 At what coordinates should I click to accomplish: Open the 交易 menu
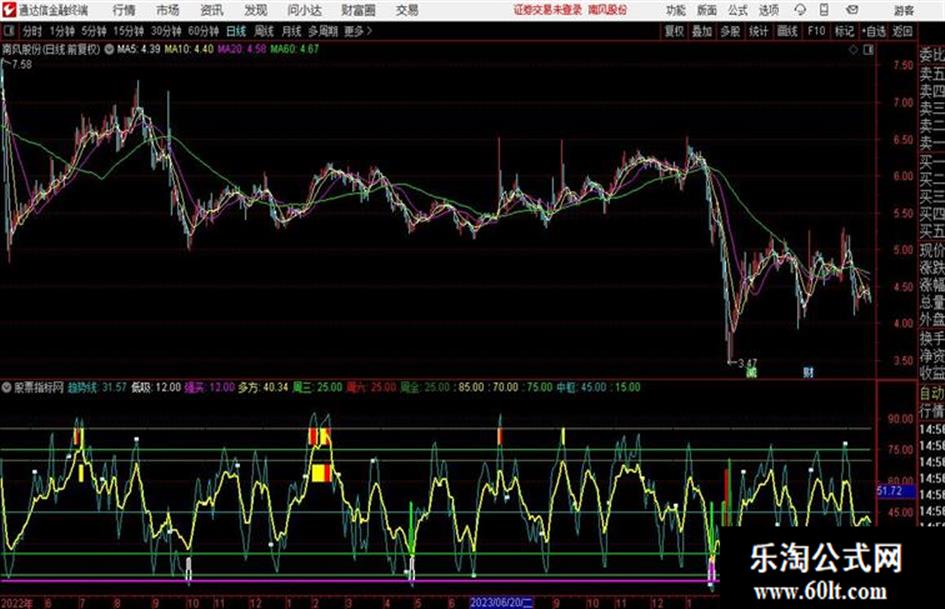tap(407, 10)
